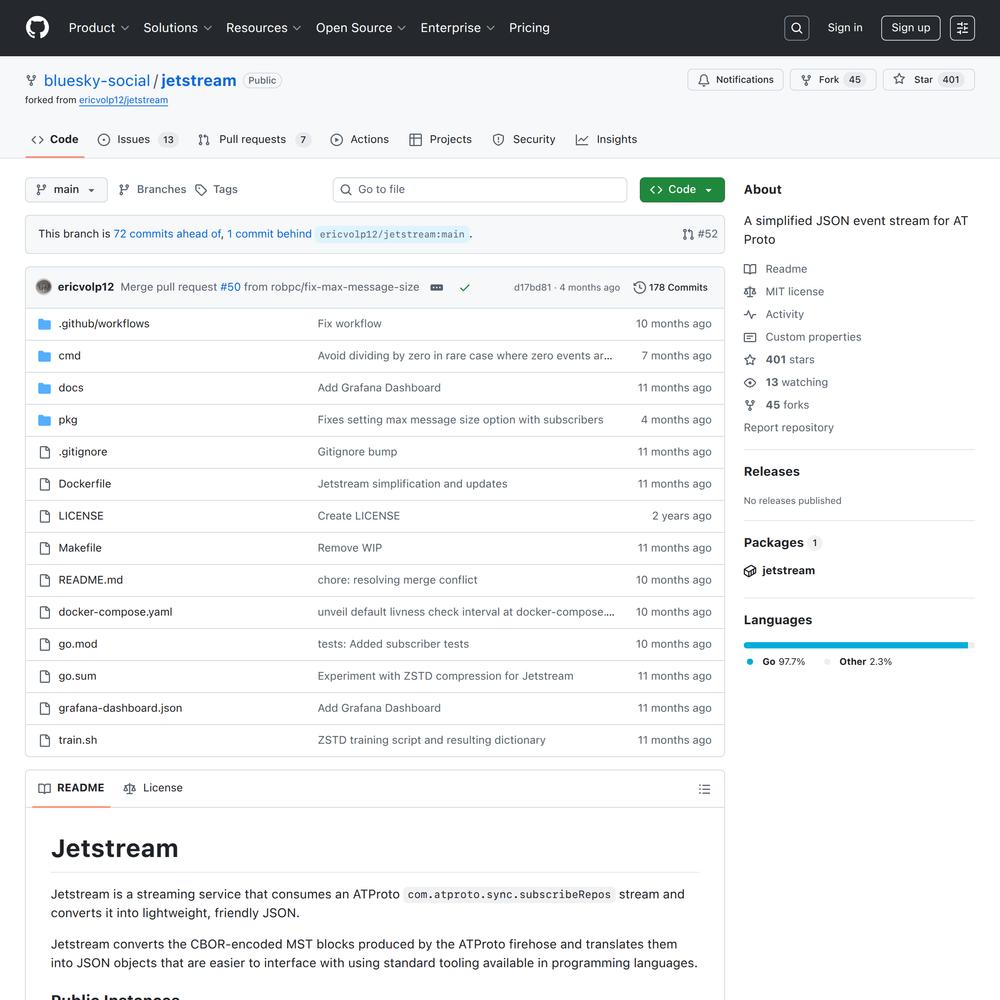Fork the repository with Fork button
The width and height of the screenshot is (1000, 1000).
(x=833, y=80)
